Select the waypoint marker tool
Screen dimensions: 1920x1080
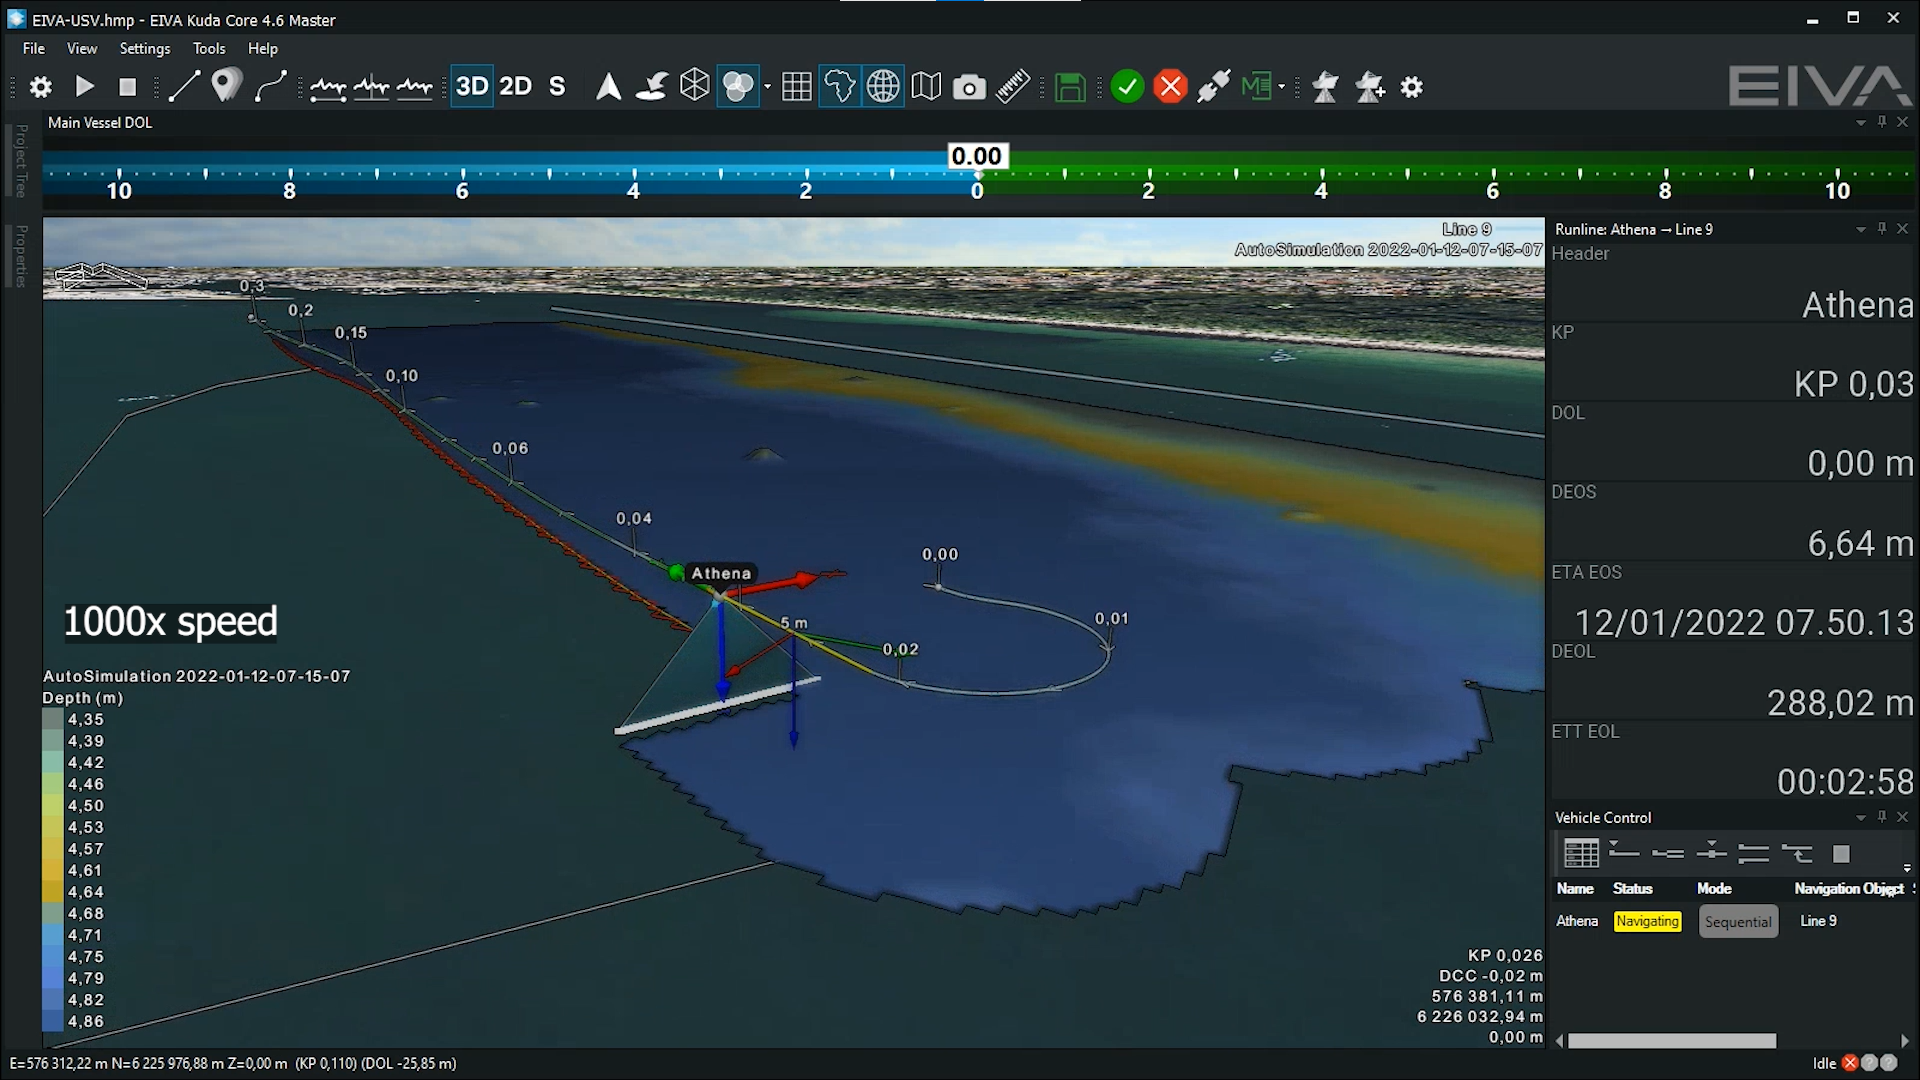[x=226, y=86]
